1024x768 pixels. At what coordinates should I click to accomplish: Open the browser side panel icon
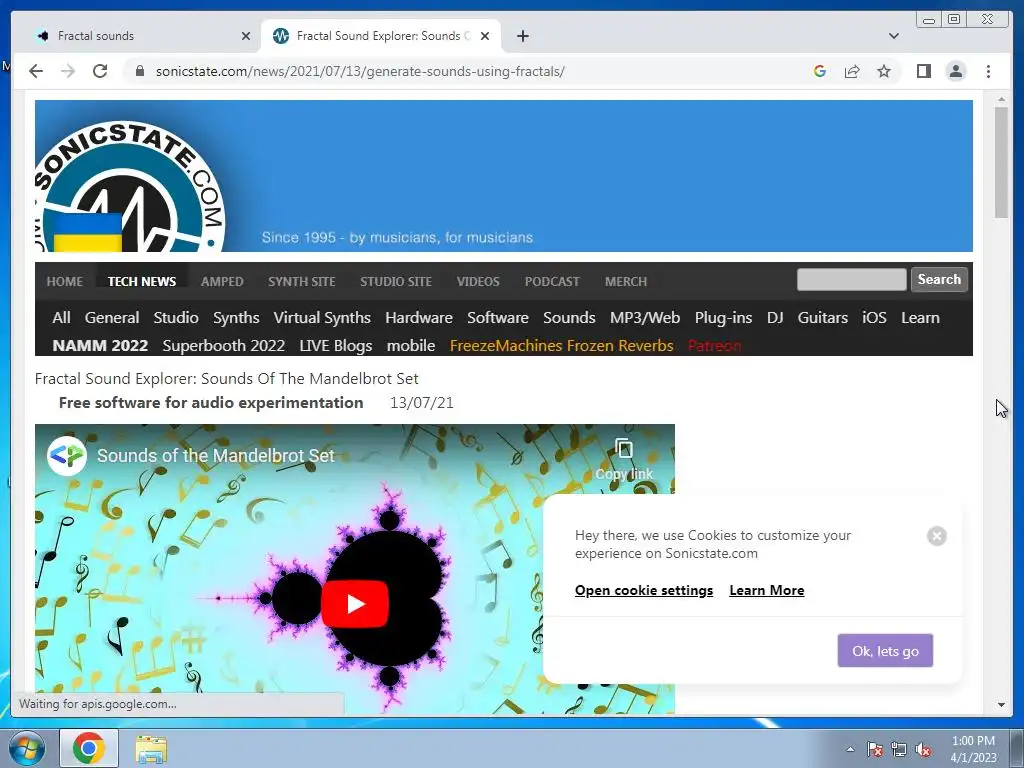923,71
